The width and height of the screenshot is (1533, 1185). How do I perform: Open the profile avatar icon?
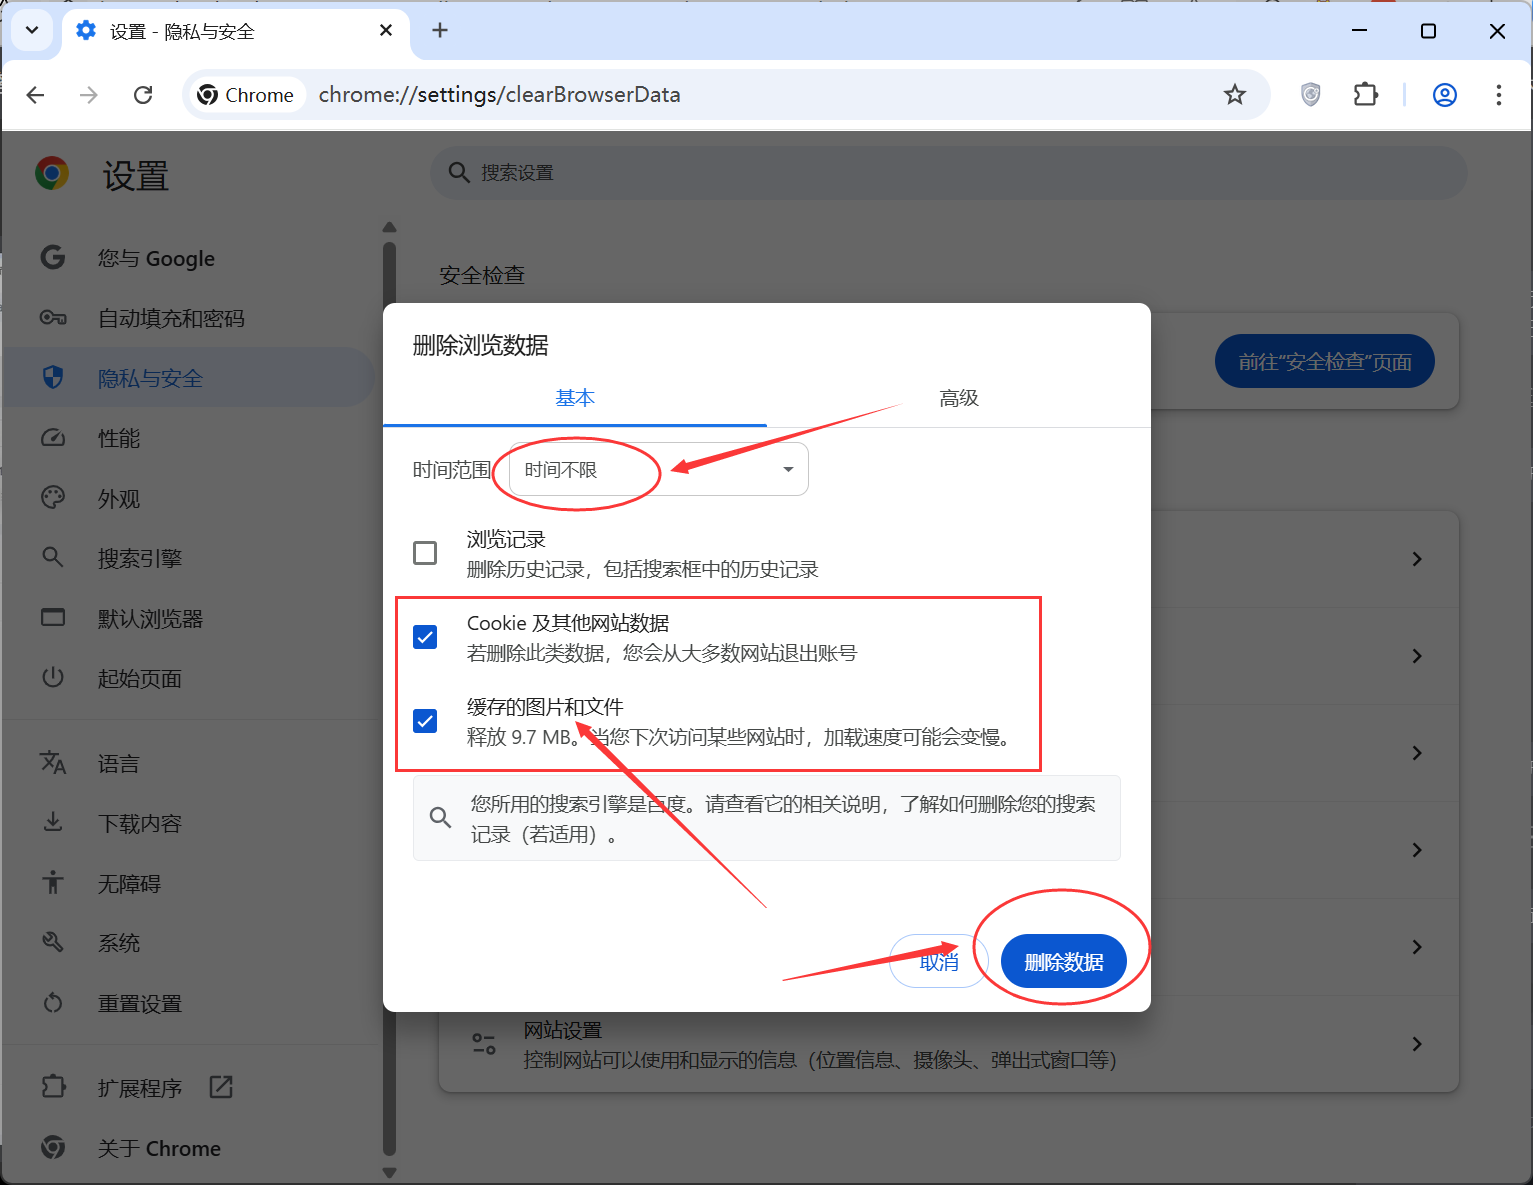pos(1444,94)
